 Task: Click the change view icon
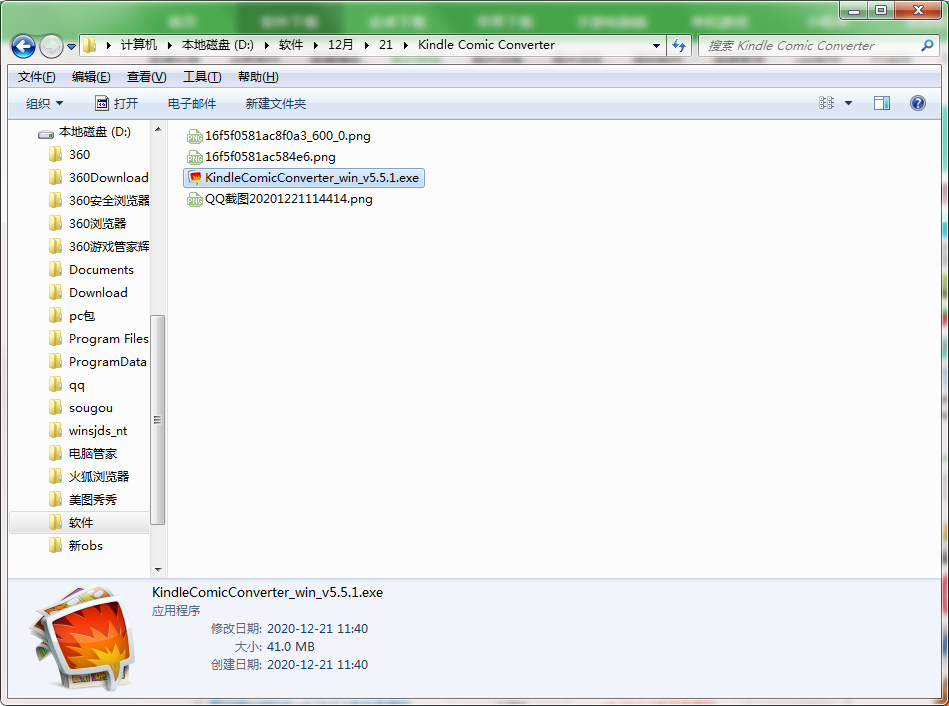[x=826, y=103]
